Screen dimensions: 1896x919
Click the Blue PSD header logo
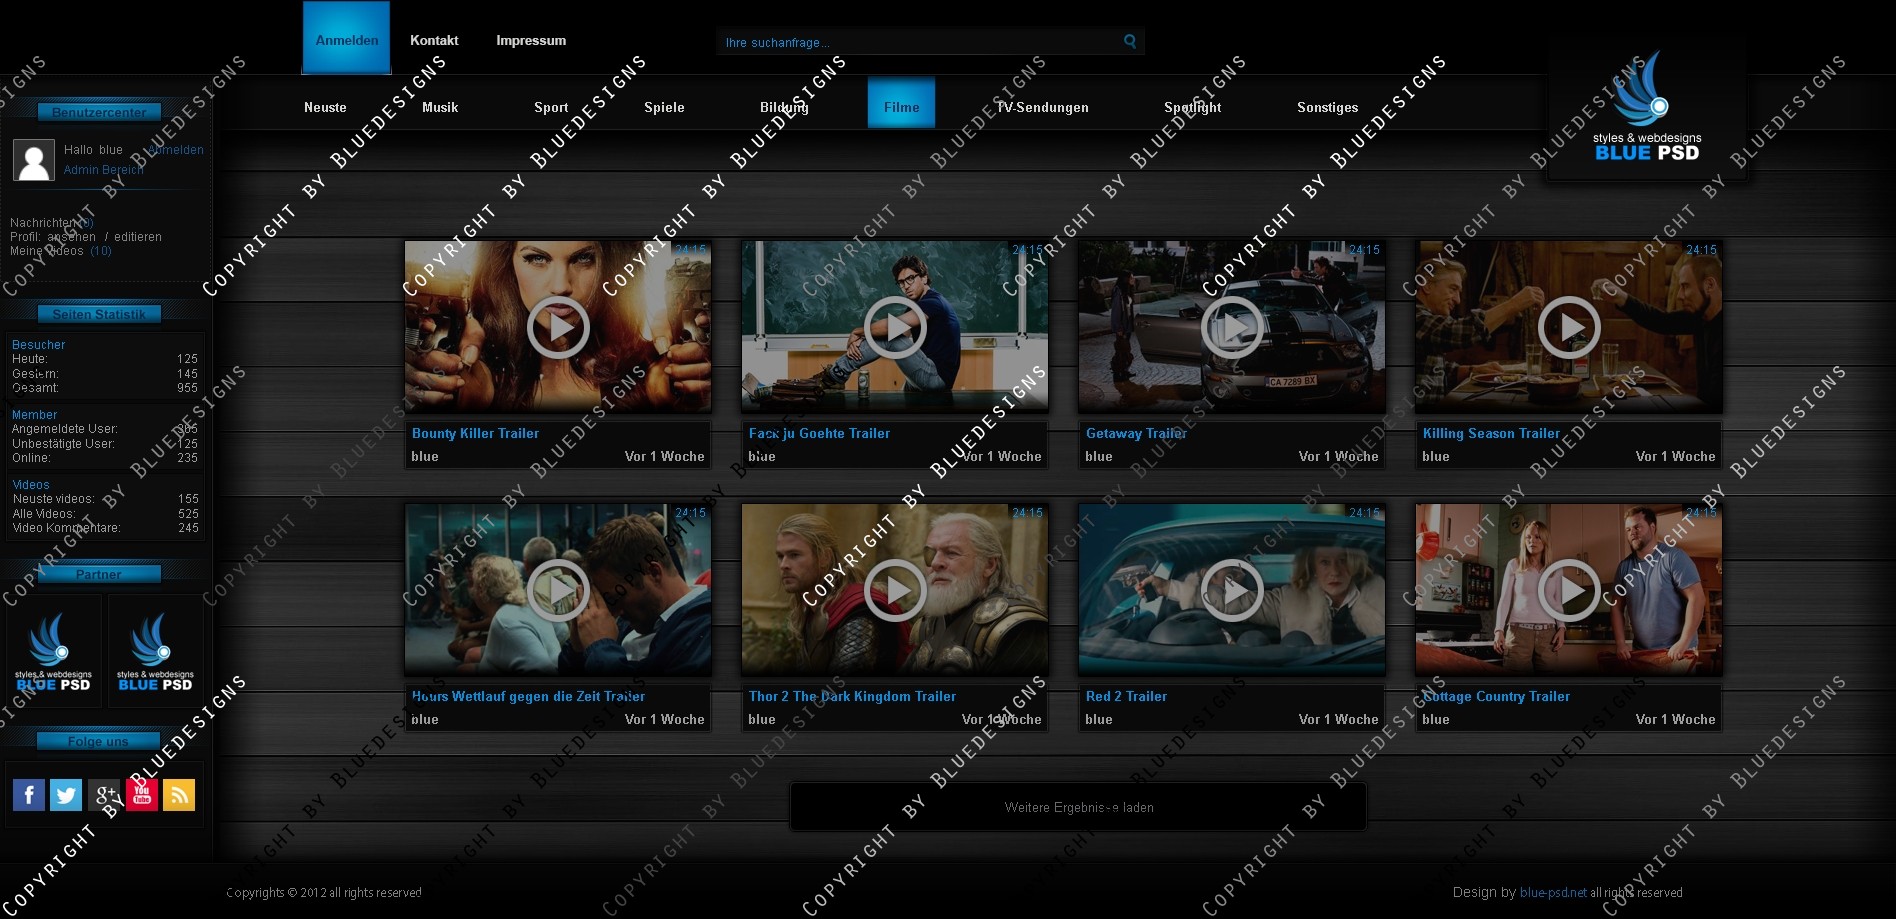tap(1647, 106)
